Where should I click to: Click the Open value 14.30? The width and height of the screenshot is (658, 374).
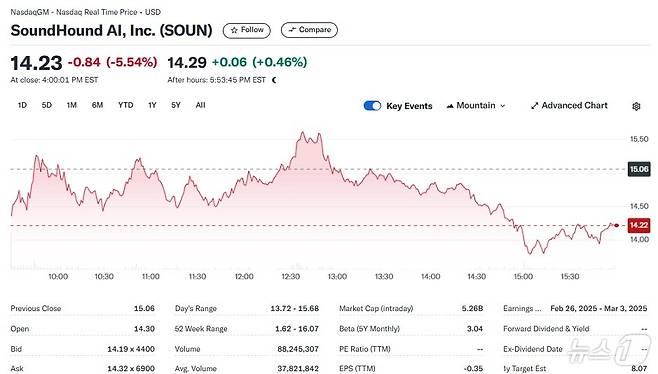point(144,329)
